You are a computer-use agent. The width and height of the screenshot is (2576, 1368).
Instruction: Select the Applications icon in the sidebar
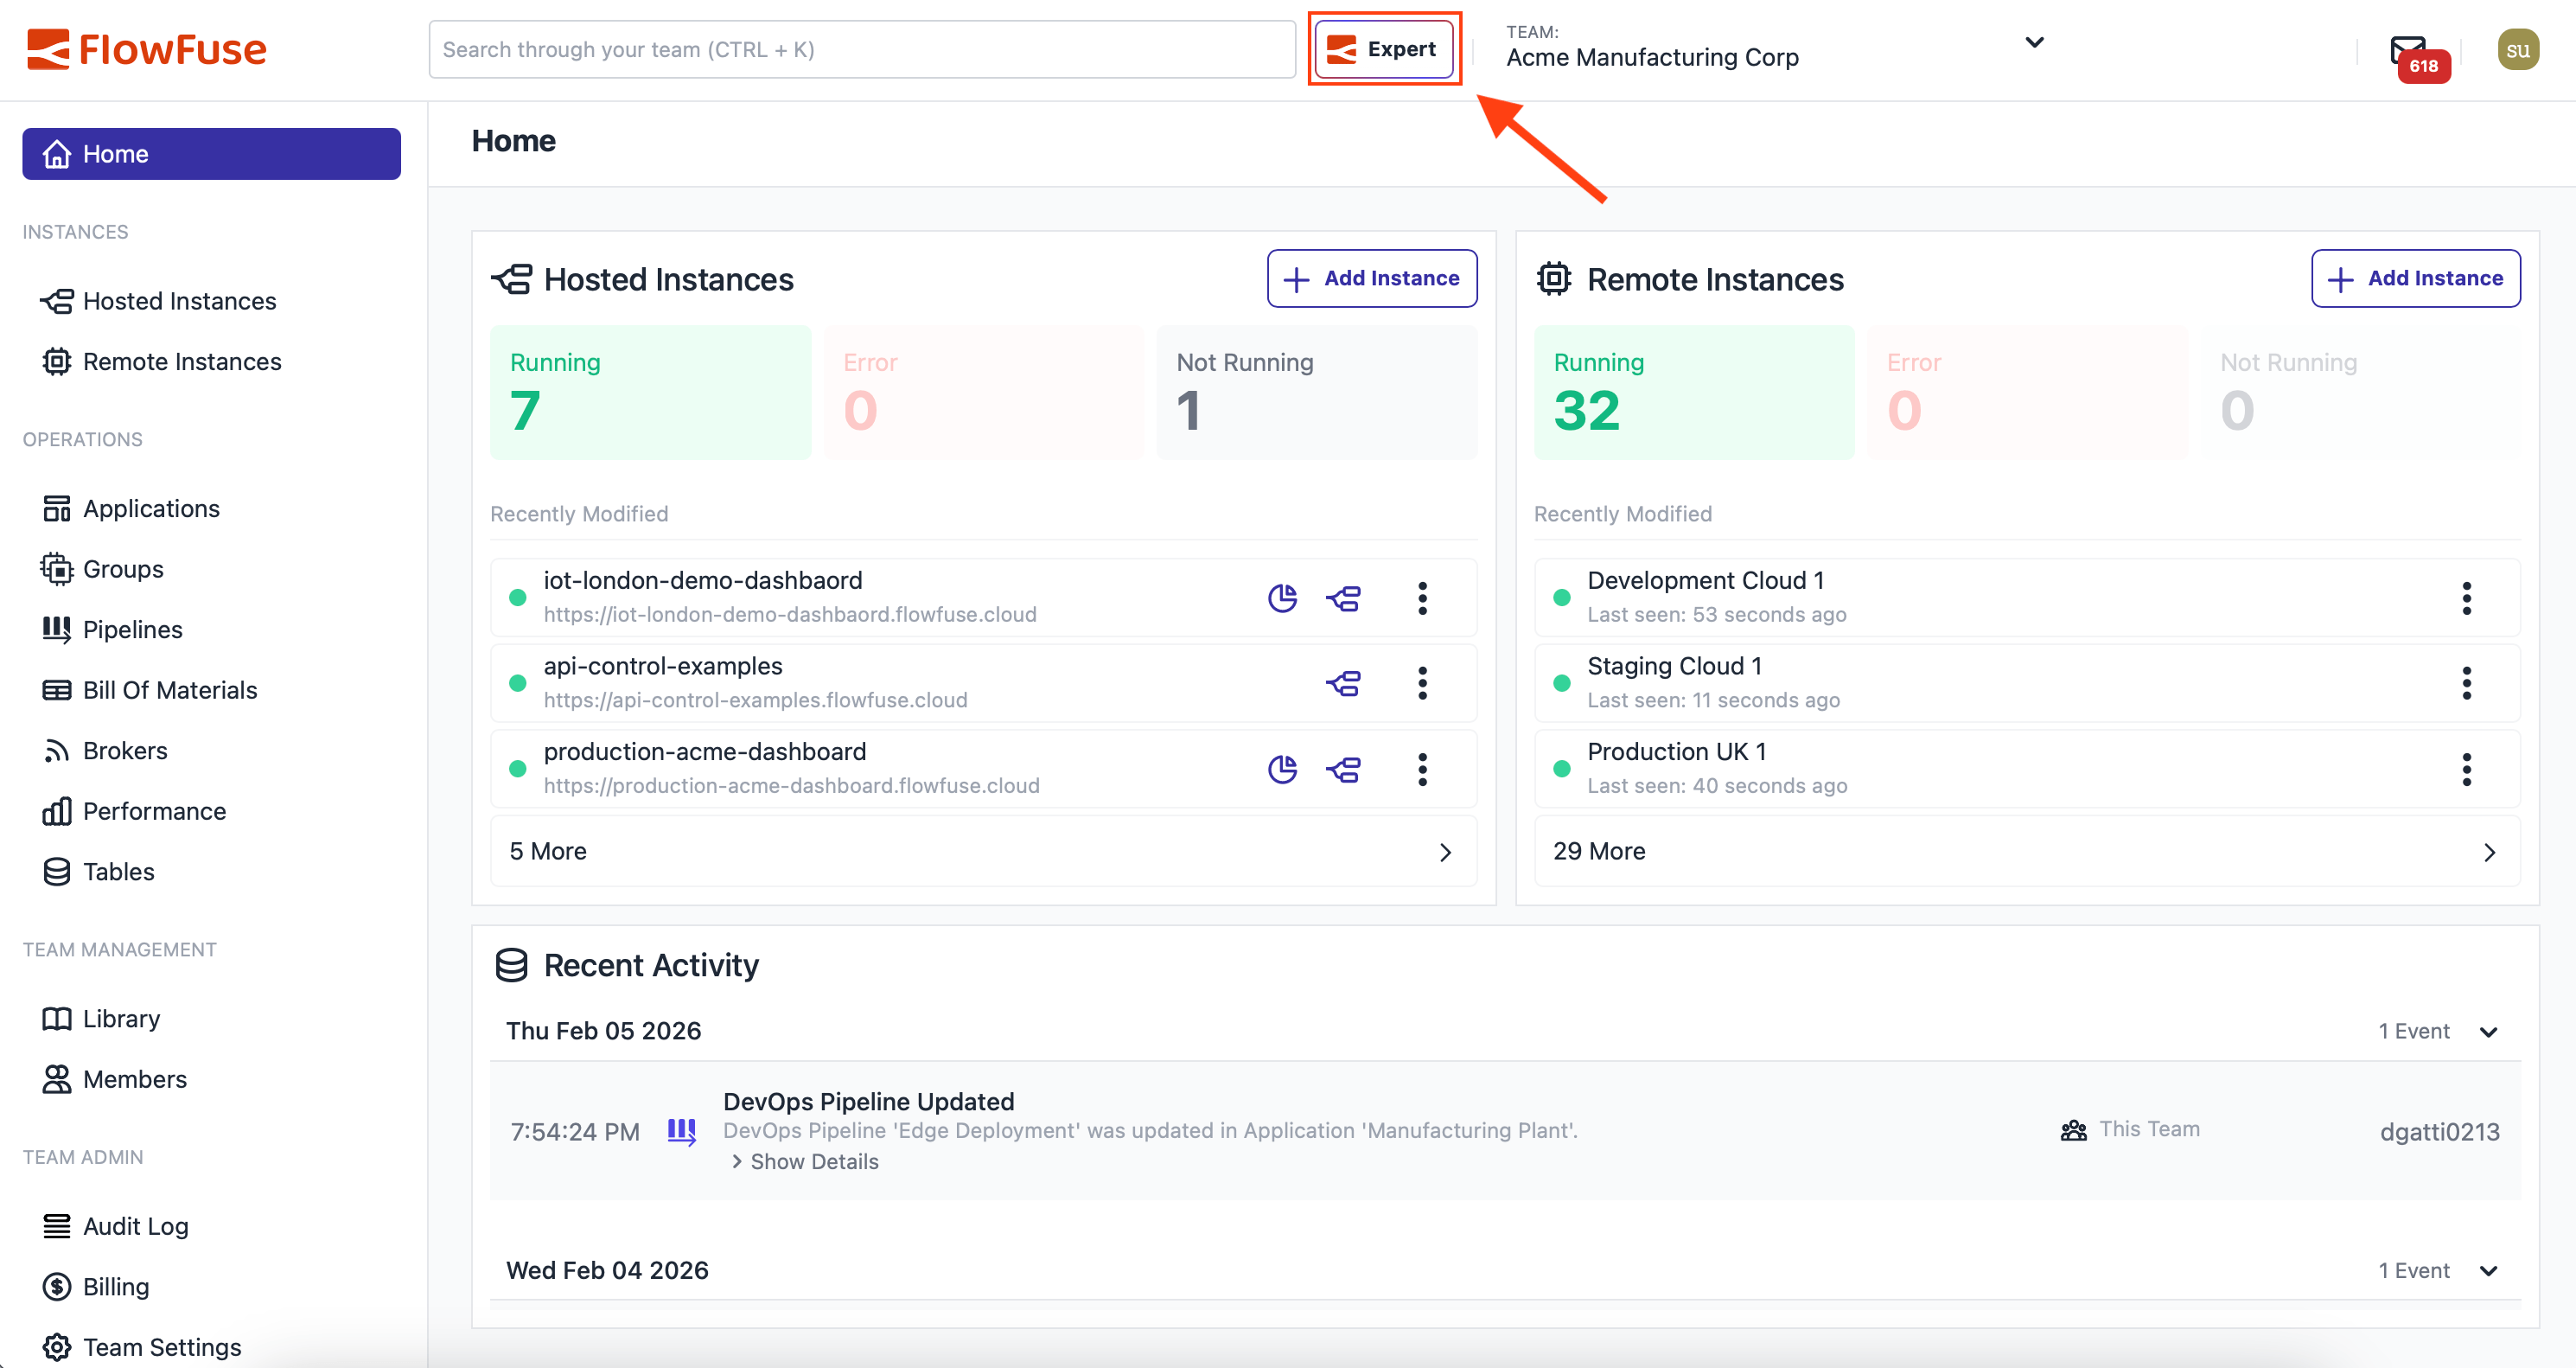pyautogui.click(x=57, y=508)
